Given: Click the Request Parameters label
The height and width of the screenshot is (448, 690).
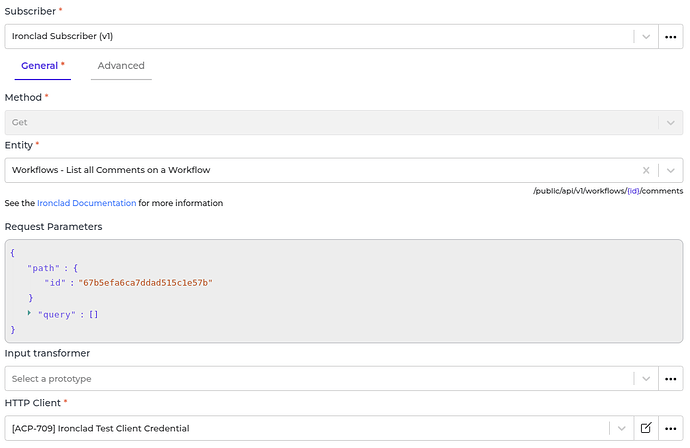Looking at the screenshot, I should (x=53, y=227).
